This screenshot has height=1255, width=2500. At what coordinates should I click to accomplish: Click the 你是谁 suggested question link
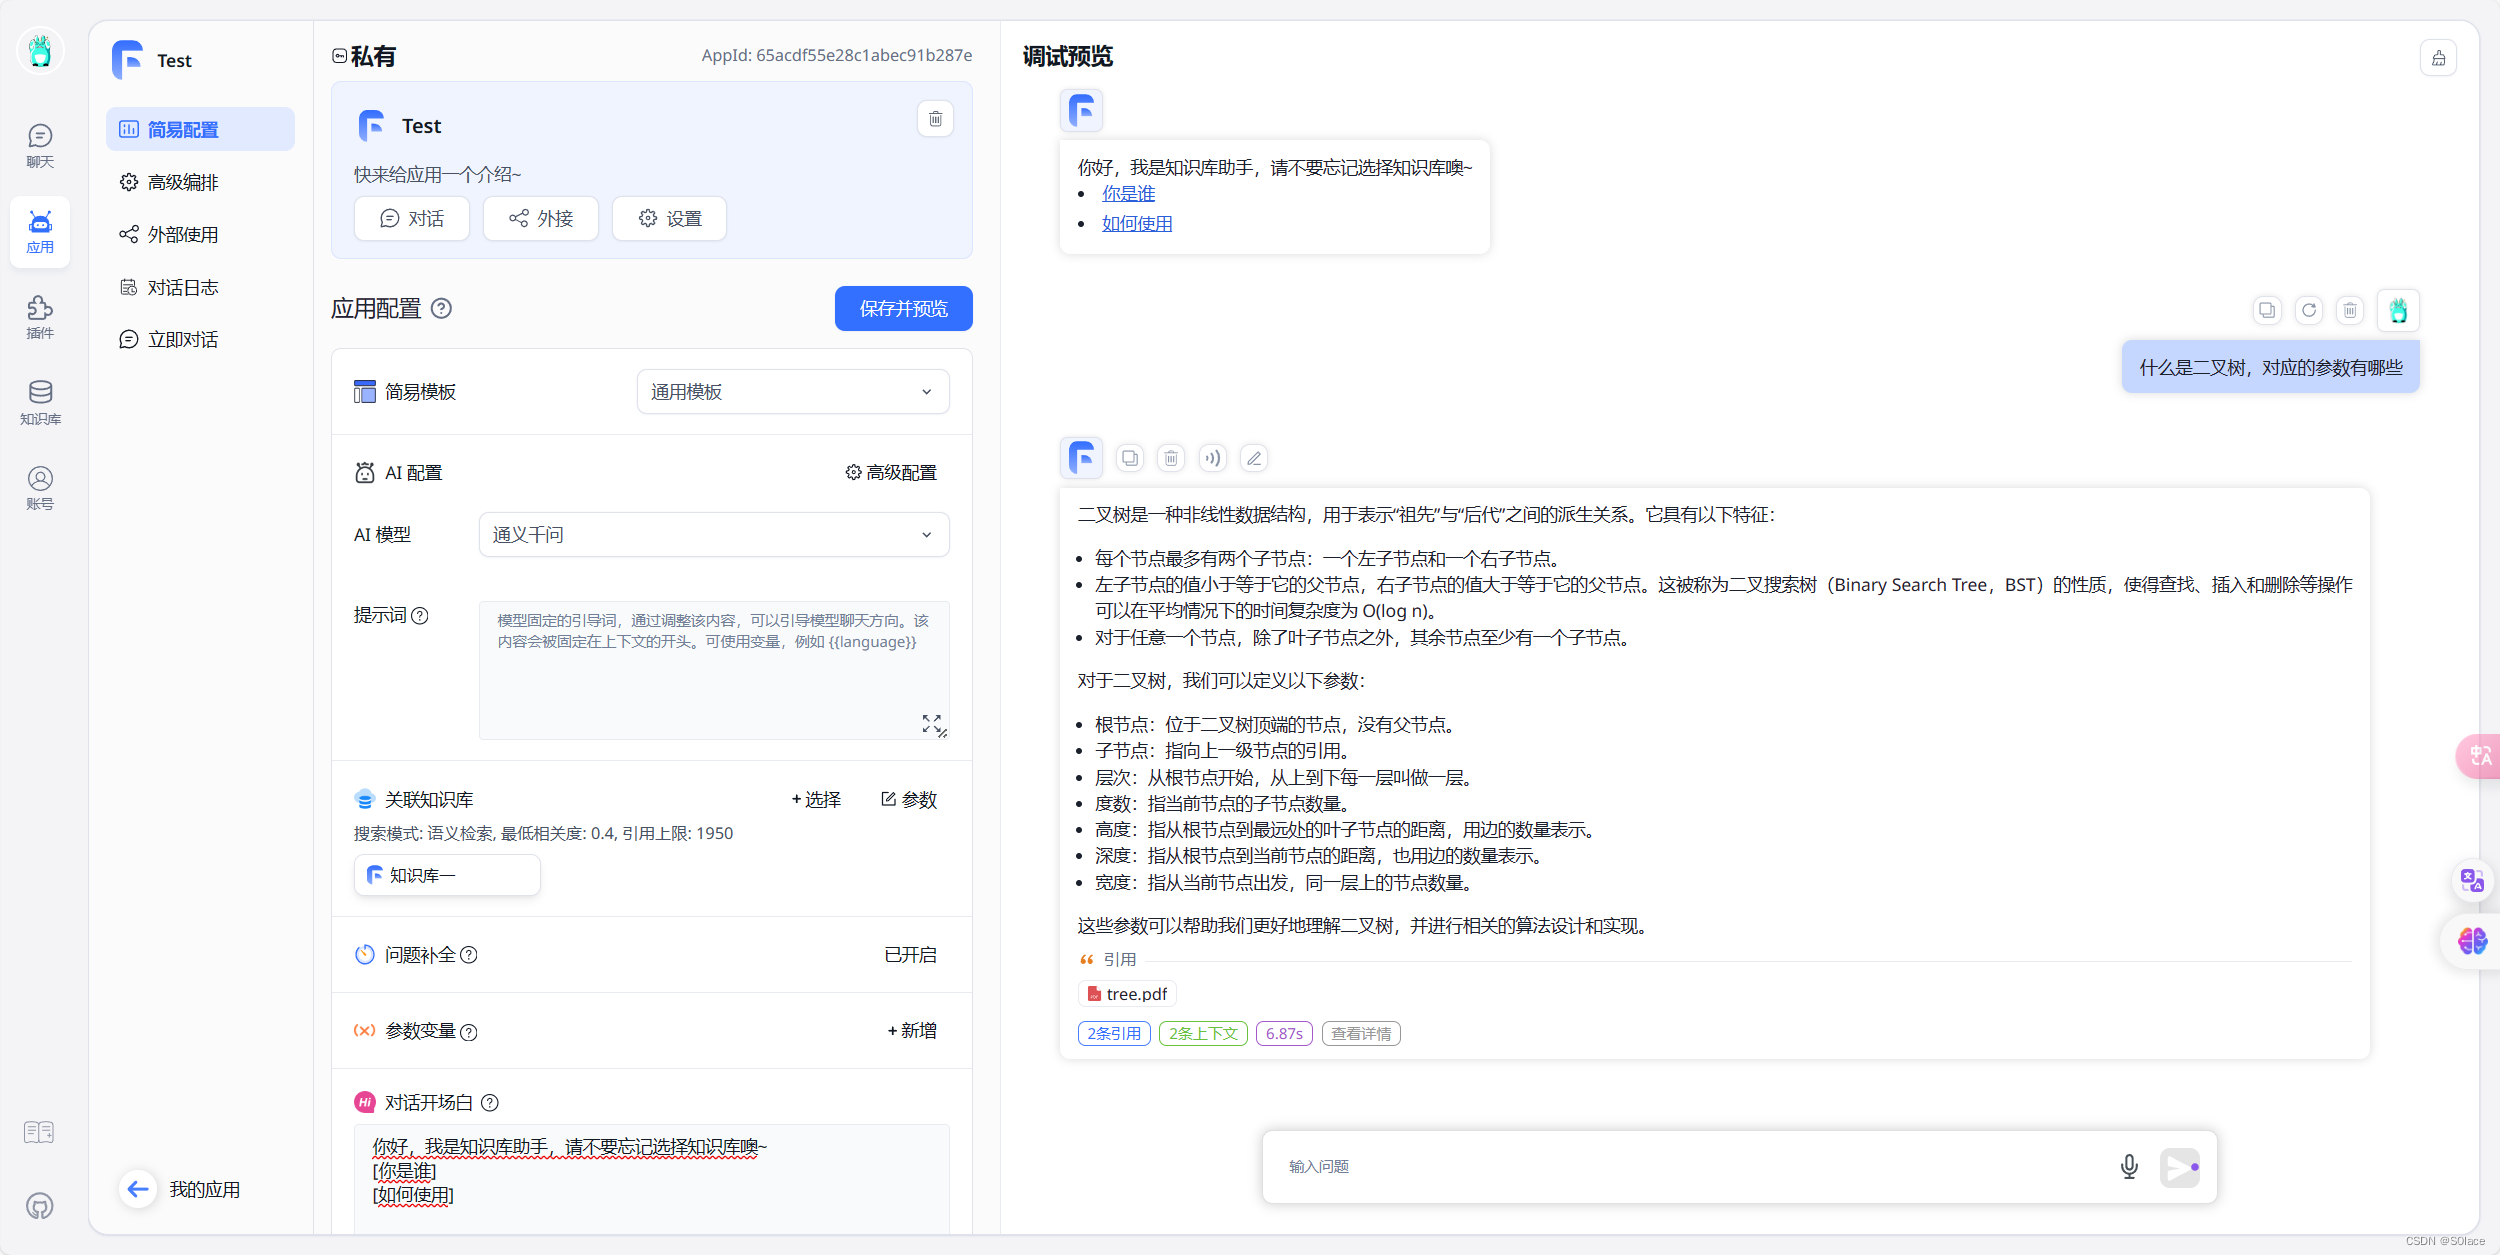[1128, 194]
